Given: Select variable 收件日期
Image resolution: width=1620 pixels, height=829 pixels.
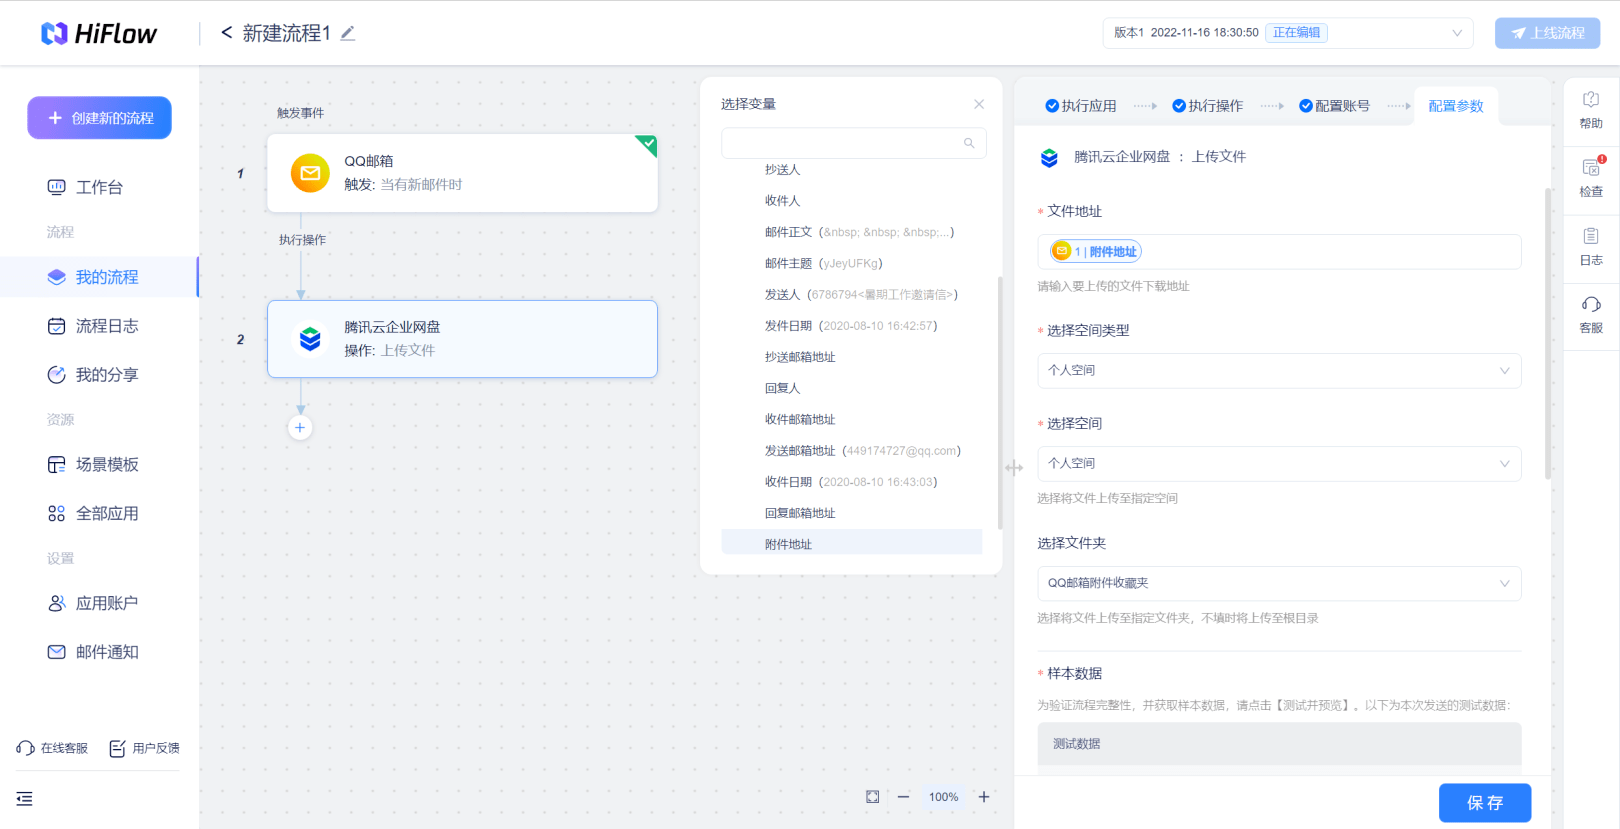Looking at the screenshot, I should coord(851,482).
